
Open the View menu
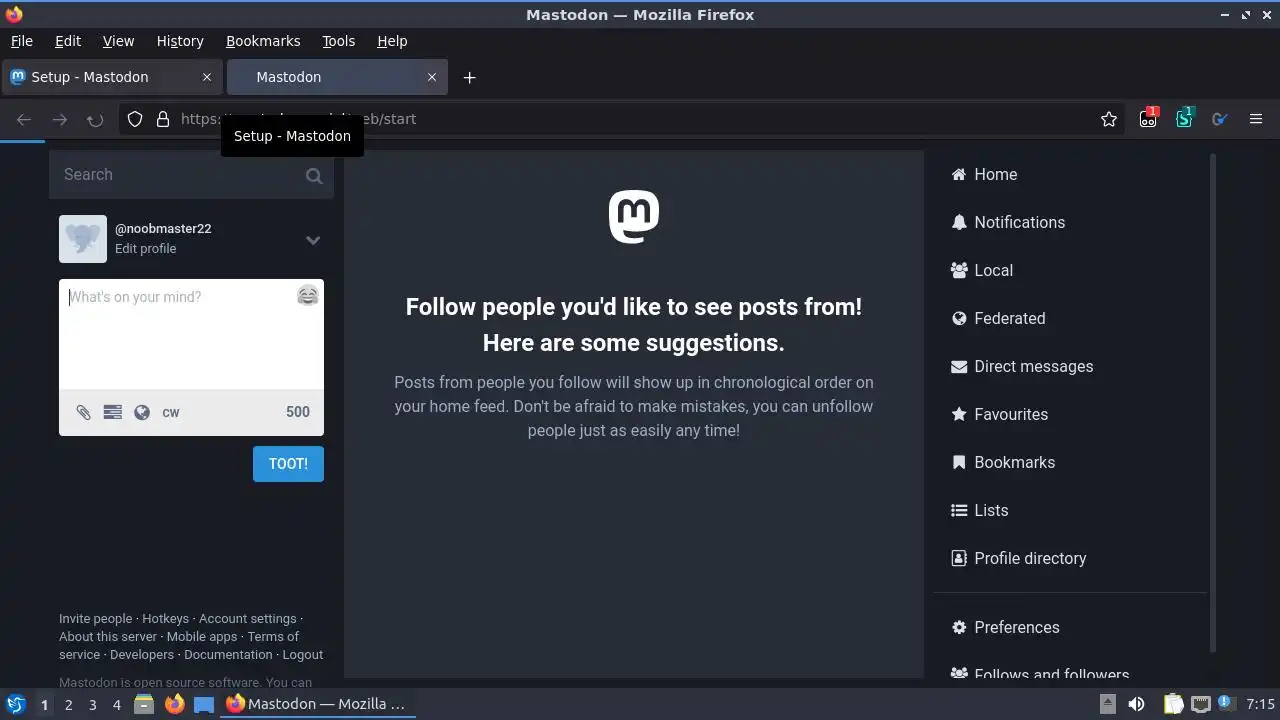point(118,41)
